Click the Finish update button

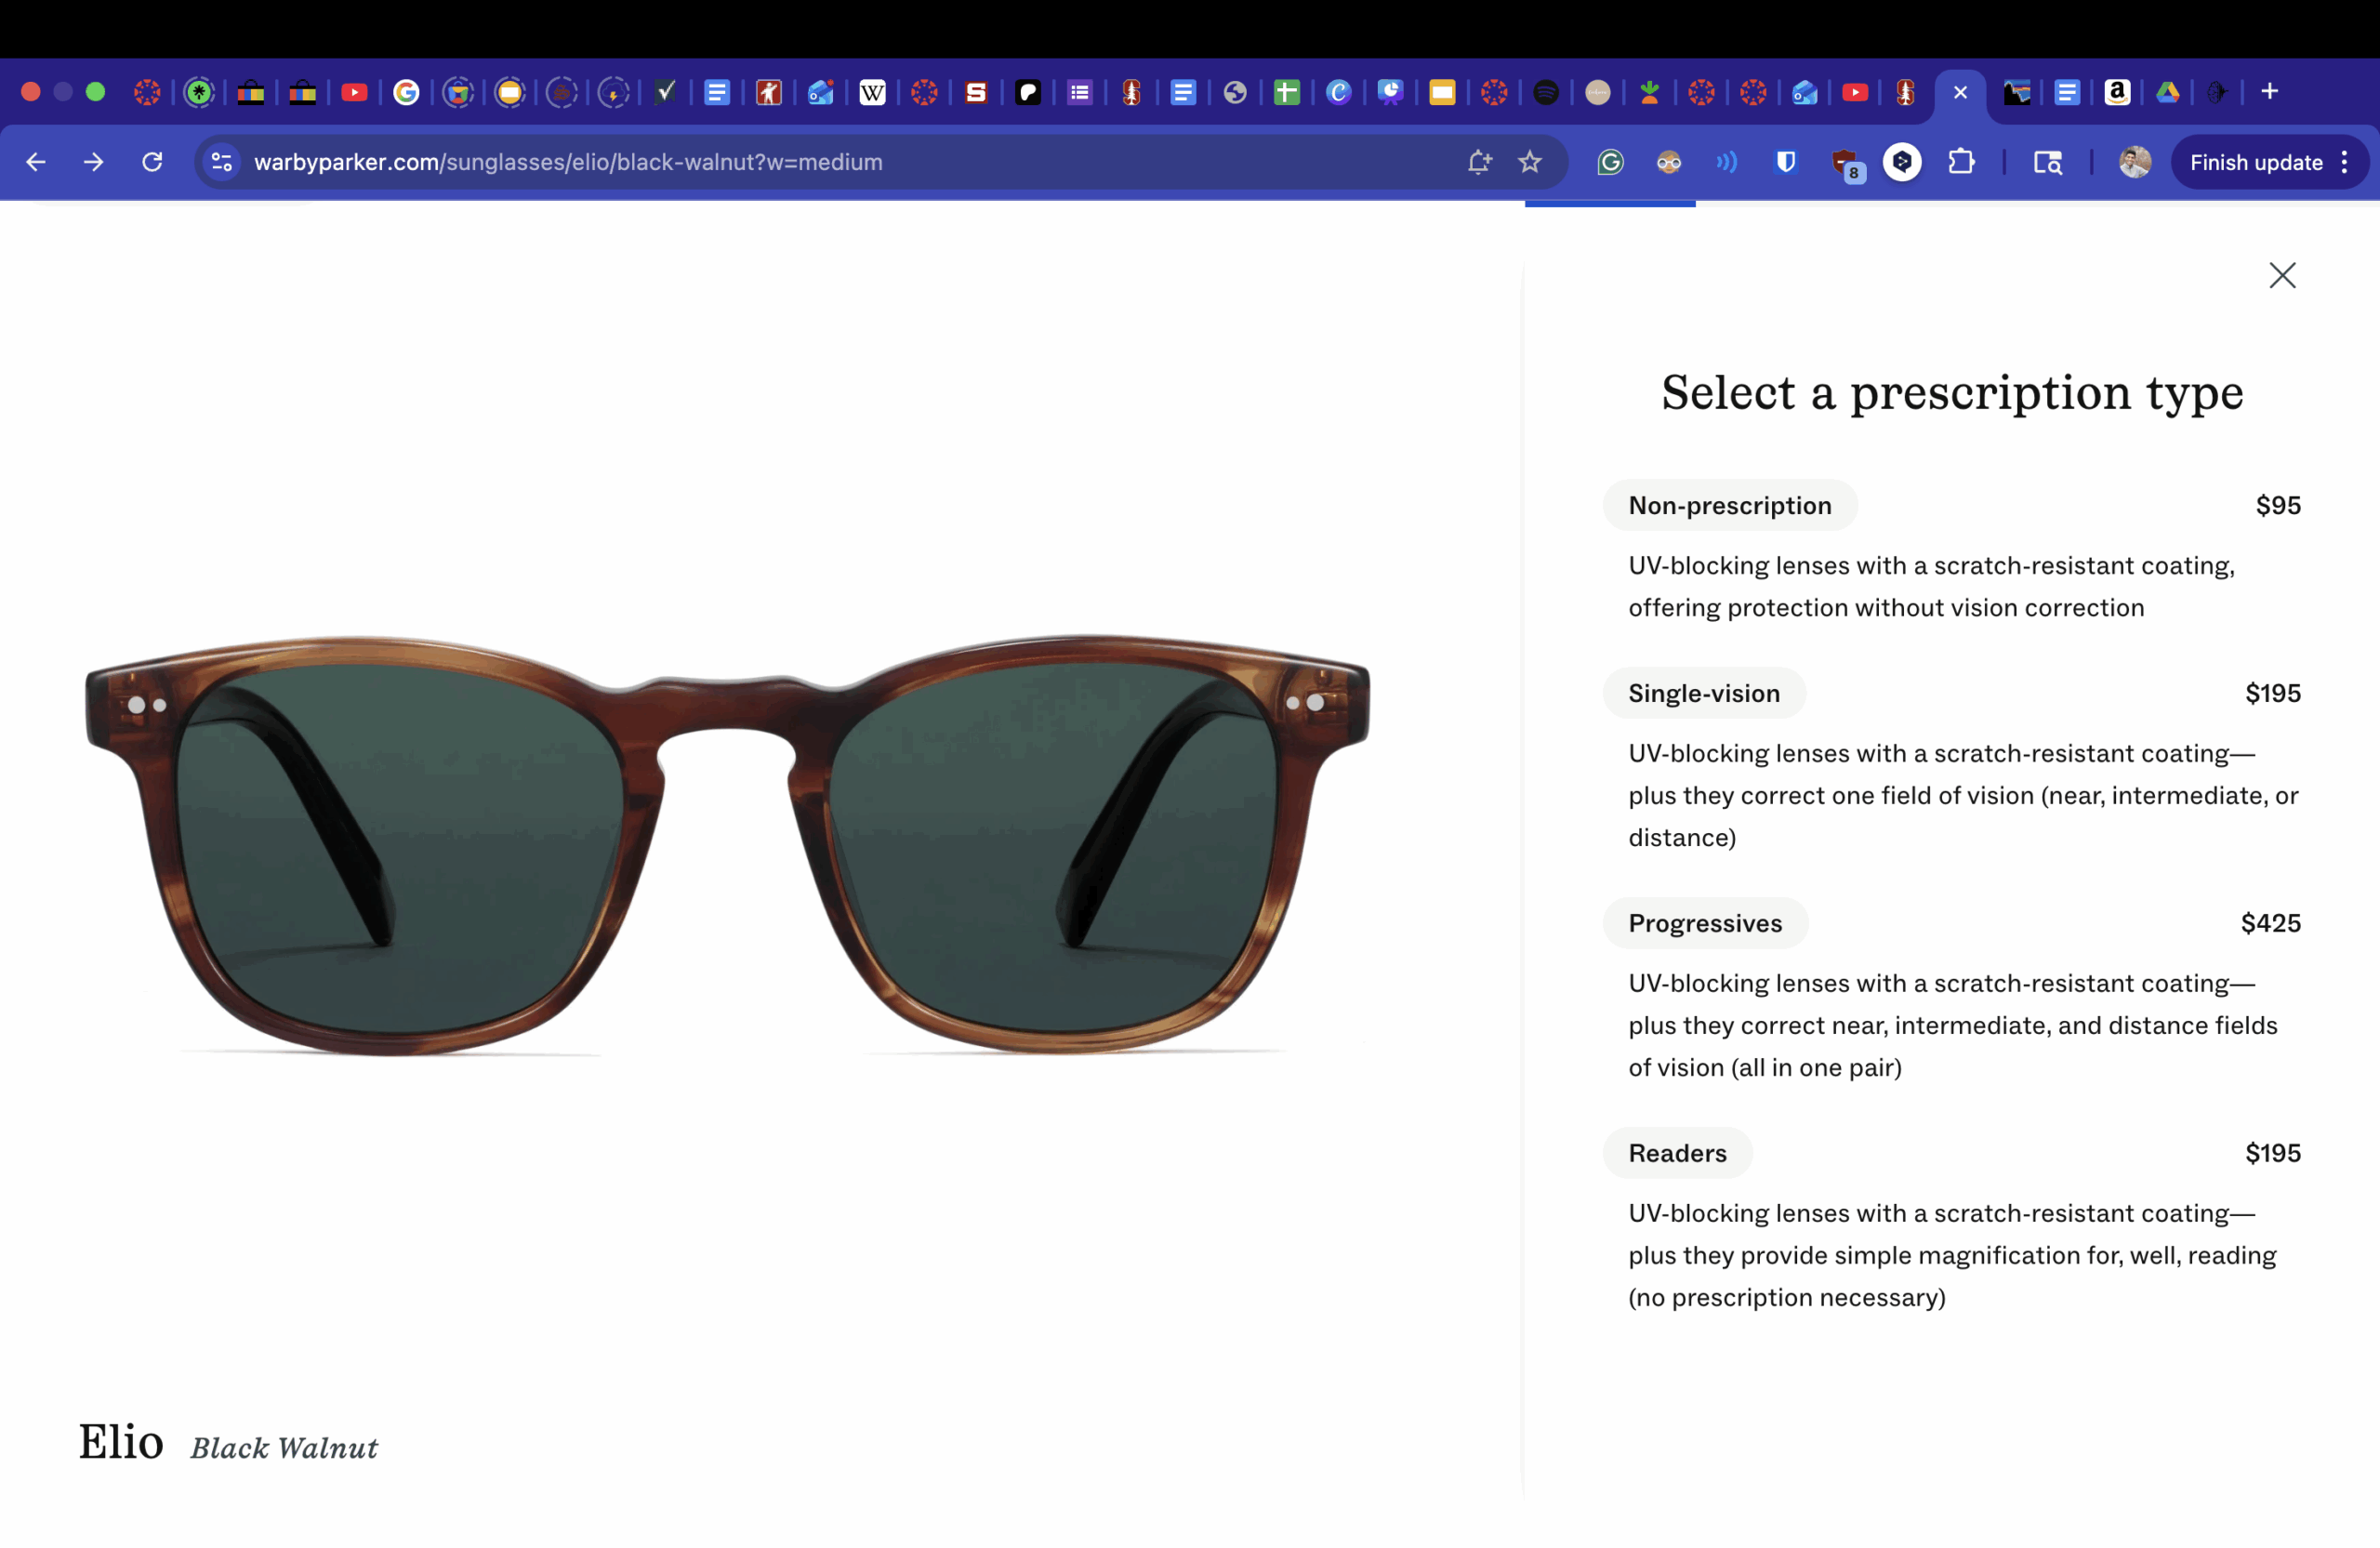(x=2255, y=162)
